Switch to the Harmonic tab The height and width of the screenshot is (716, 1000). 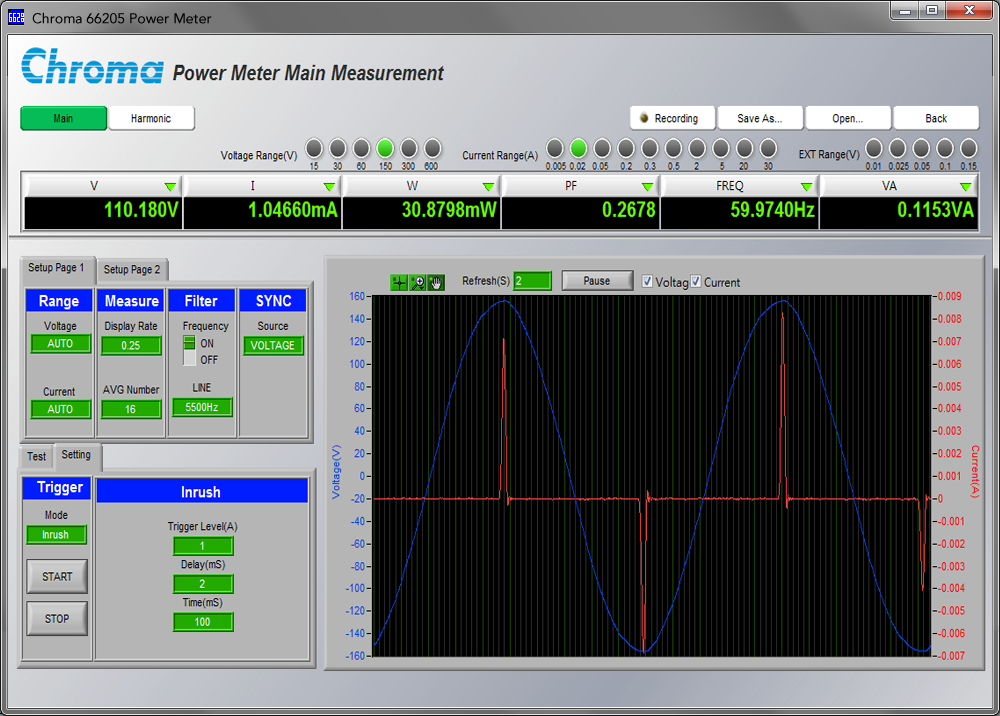click(151, 119)
